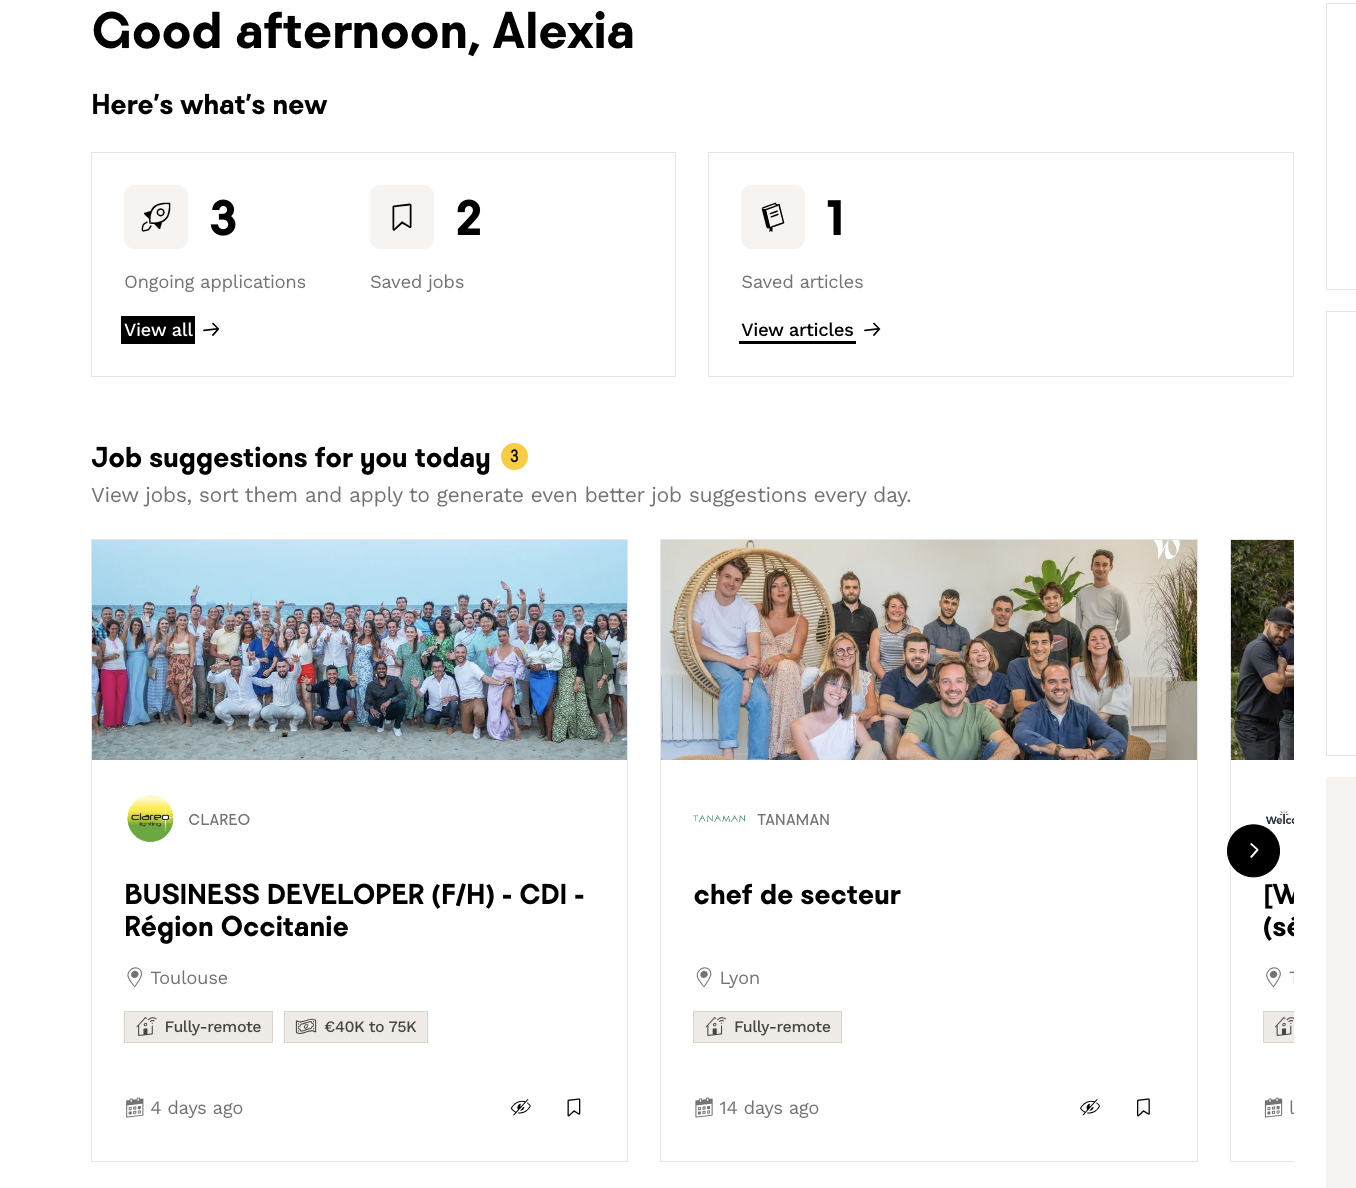
Task: Hide the Clareo job suggestion
Action: pos(521,1107)
